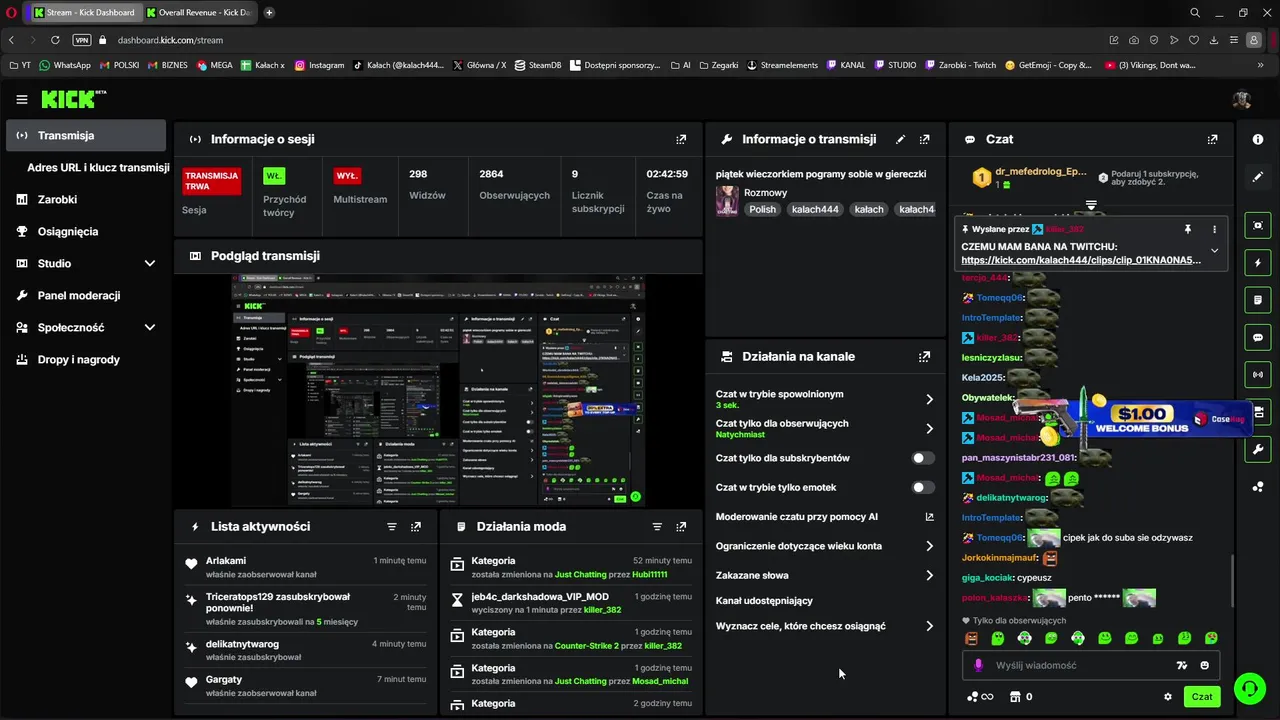Click the broadcast signal icon in right sidebar
The width and height of the screenshot is (1280, 720).
pyautogui.click(x=1258, y=375)
